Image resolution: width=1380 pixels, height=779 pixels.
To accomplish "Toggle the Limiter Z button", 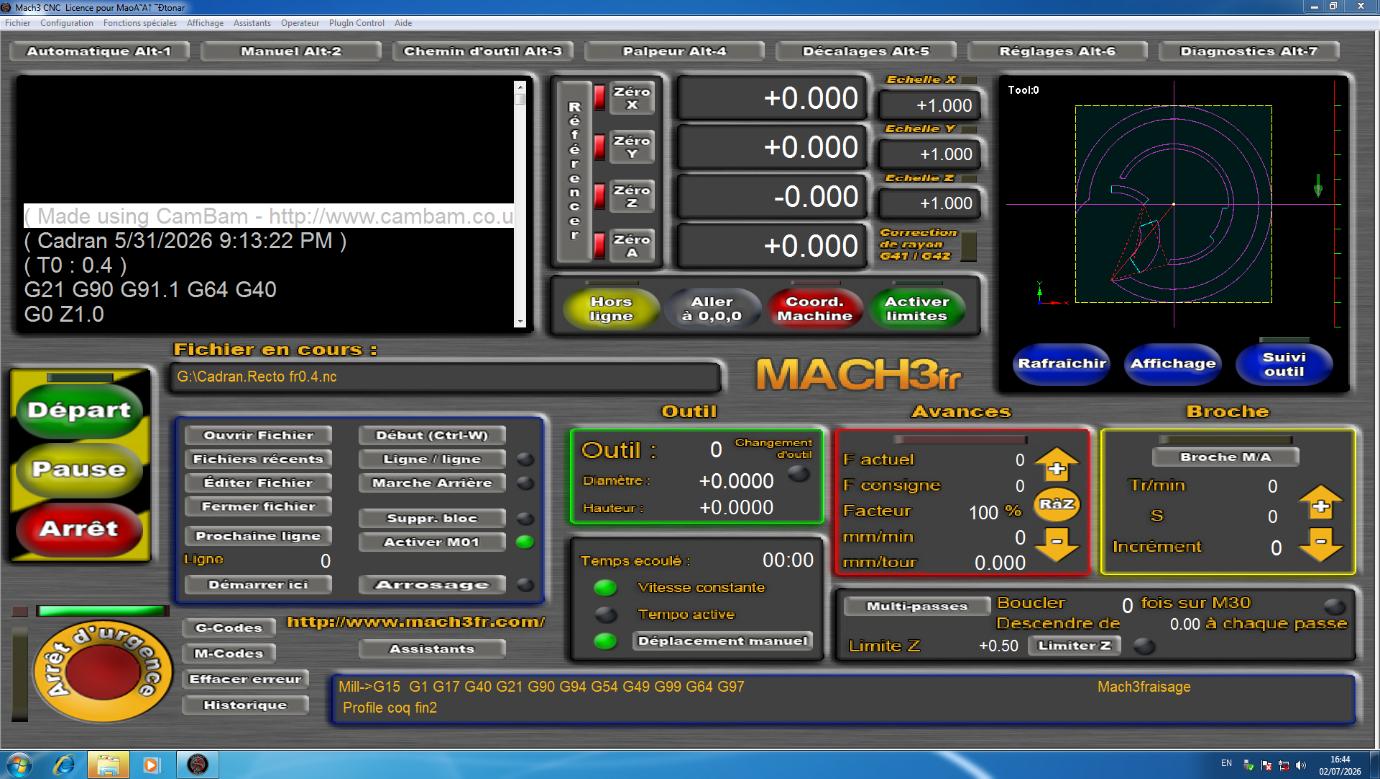I will [1075, 646].
